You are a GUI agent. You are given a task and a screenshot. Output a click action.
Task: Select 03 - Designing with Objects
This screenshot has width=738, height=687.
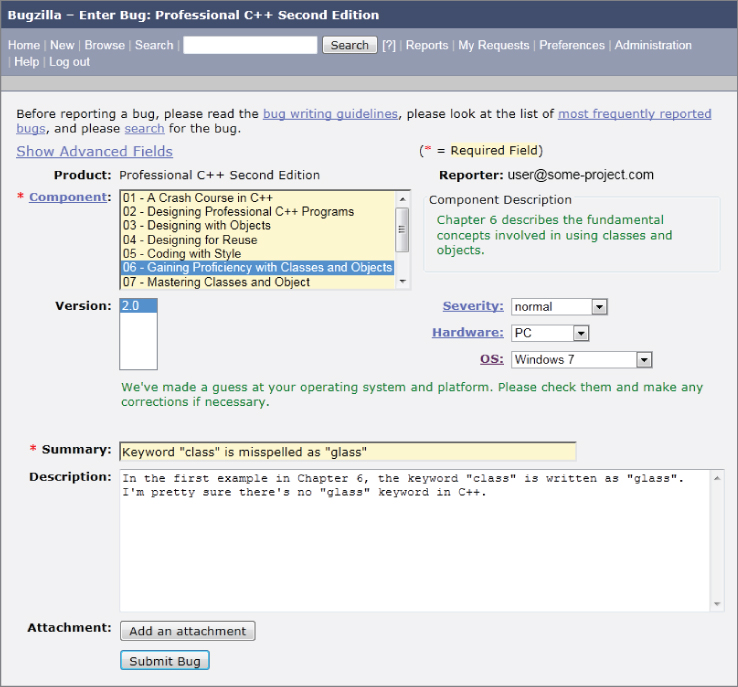click(x=257, y=225)
